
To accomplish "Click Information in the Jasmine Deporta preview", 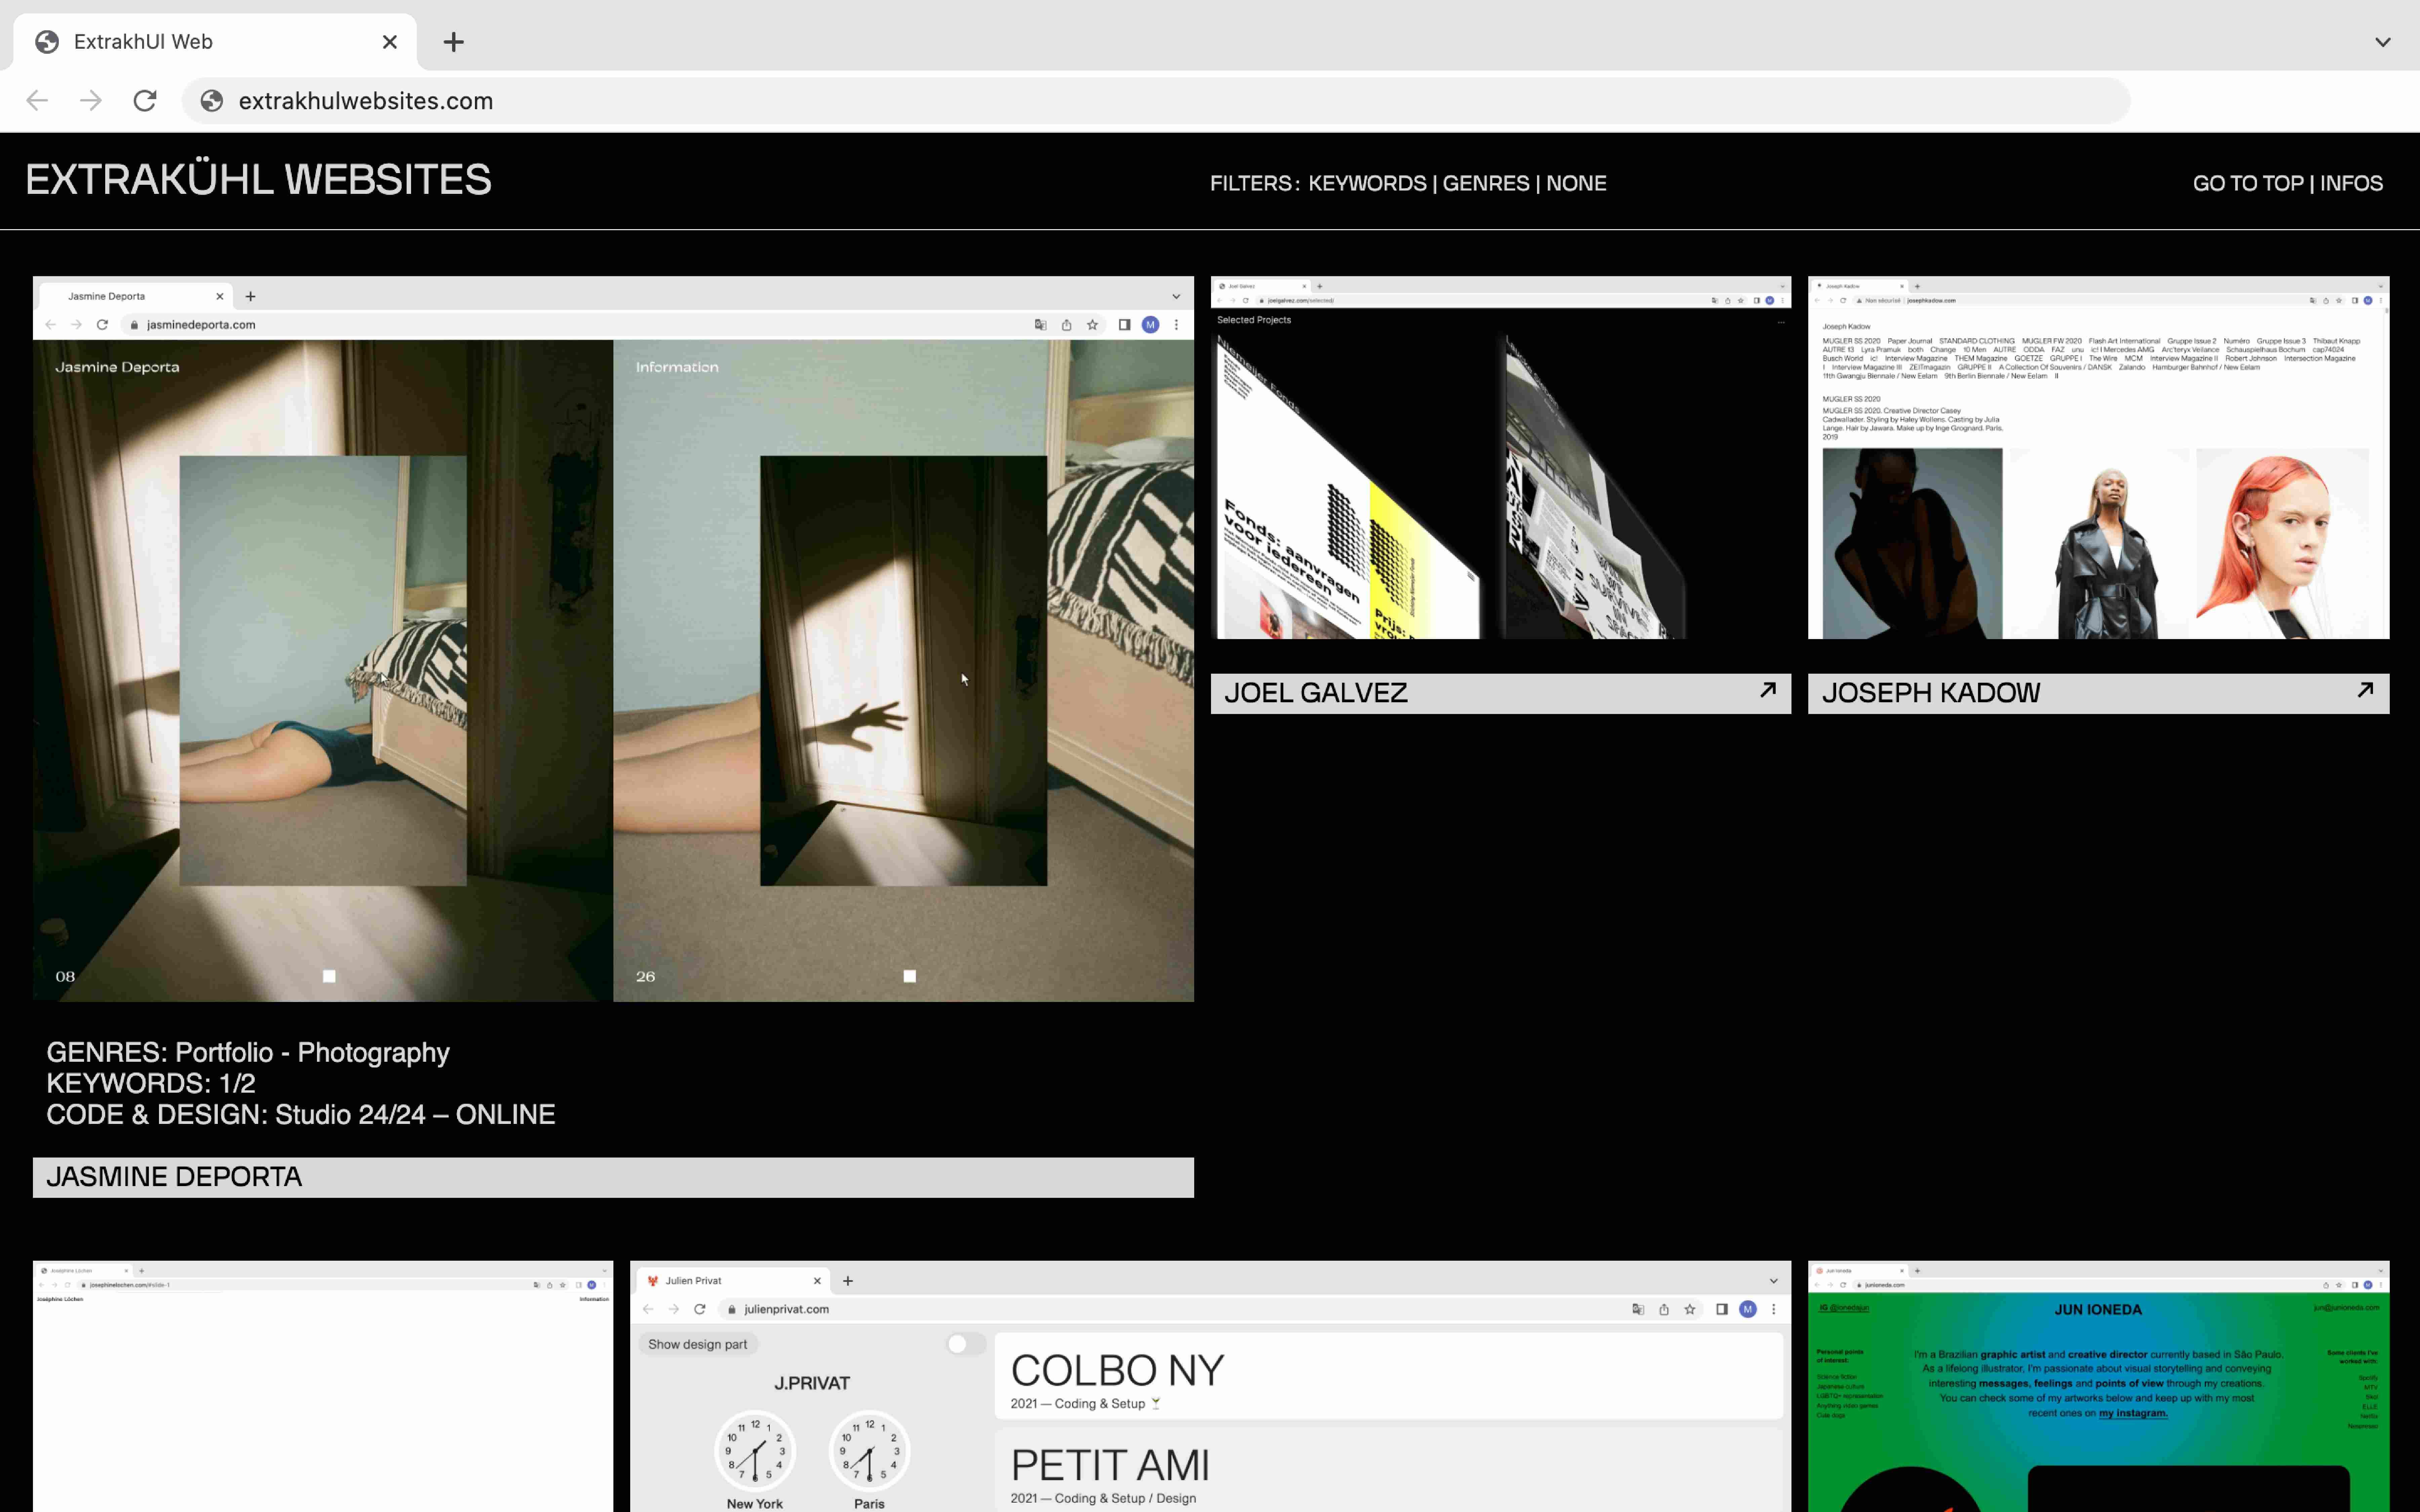I will click(677, 367).
